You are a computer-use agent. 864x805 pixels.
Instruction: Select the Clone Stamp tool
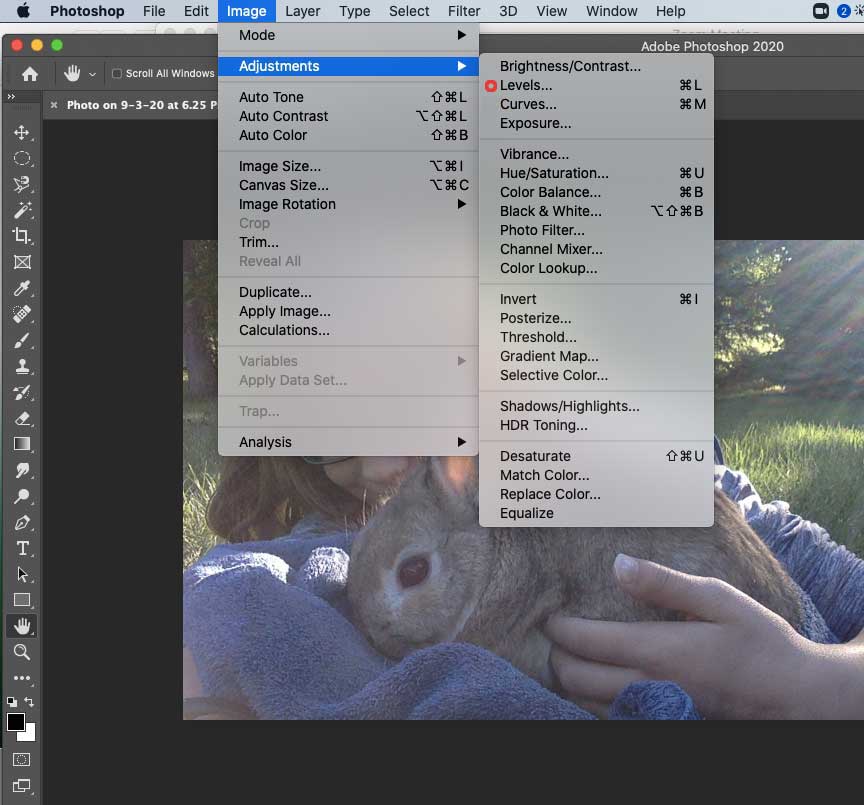[22, 366]
